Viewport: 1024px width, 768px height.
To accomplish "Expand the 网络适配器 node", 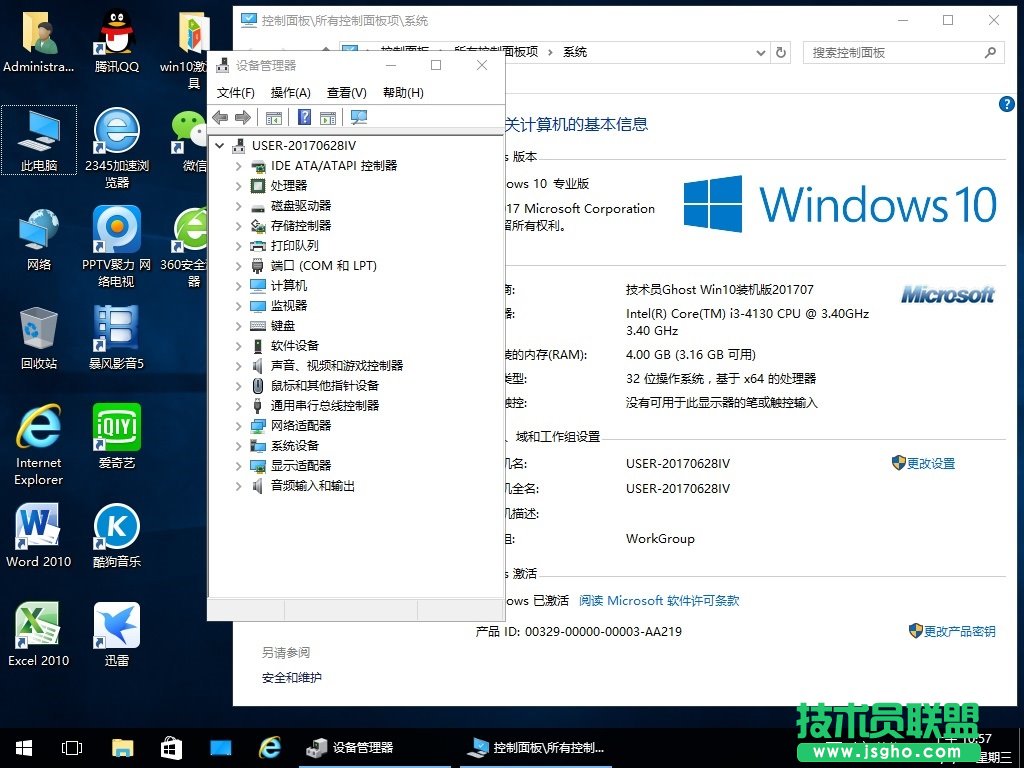I will pyautogui.click(x=238, y=426).
